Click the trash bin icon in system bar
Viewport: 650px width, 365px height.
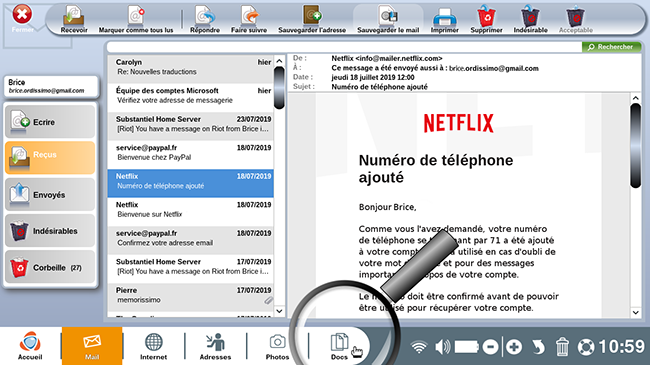(562, 347)
